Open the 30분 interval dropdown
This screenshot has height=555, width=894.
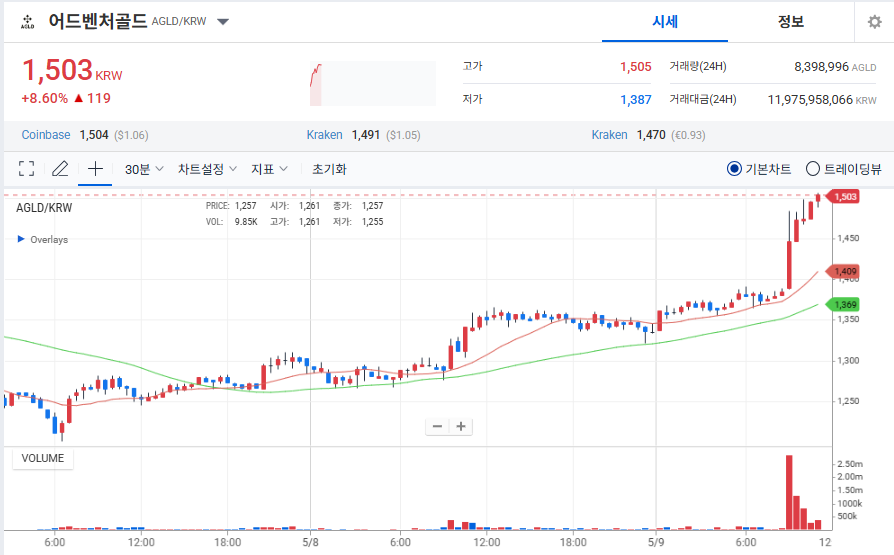pyautogui.click(x=144, y=169)
